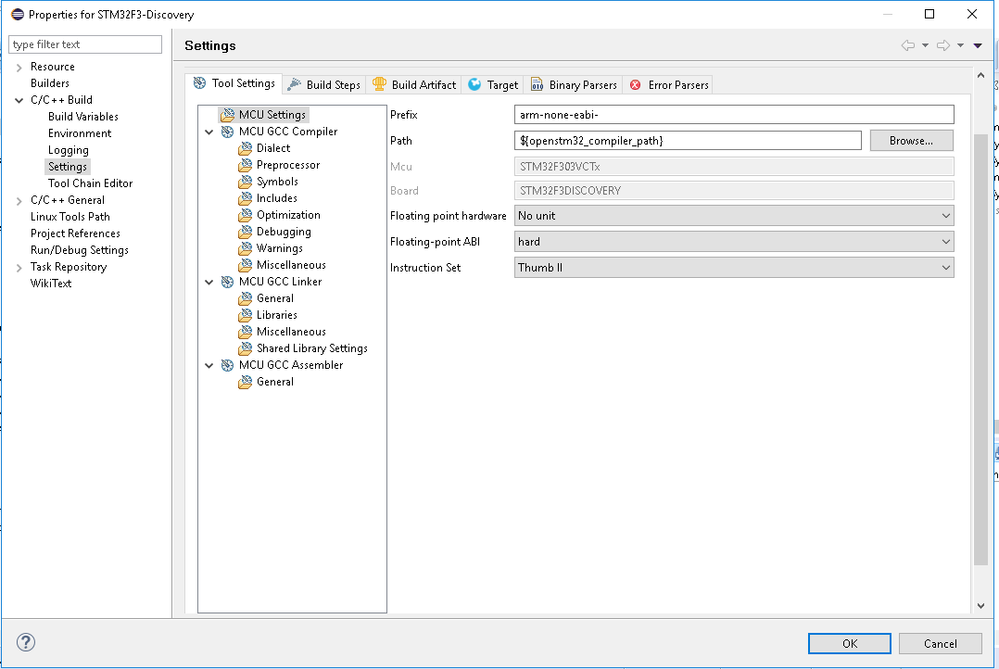Click the Optimization folder icon
This screenshot has height=669, width=999.
245,215
